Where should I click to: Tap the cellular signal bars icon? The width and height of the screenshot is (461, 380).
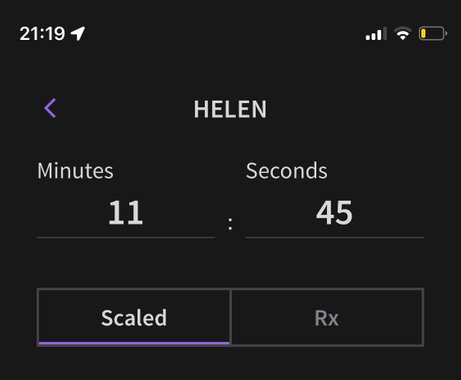pyautogui.click(x=376, y=34)
